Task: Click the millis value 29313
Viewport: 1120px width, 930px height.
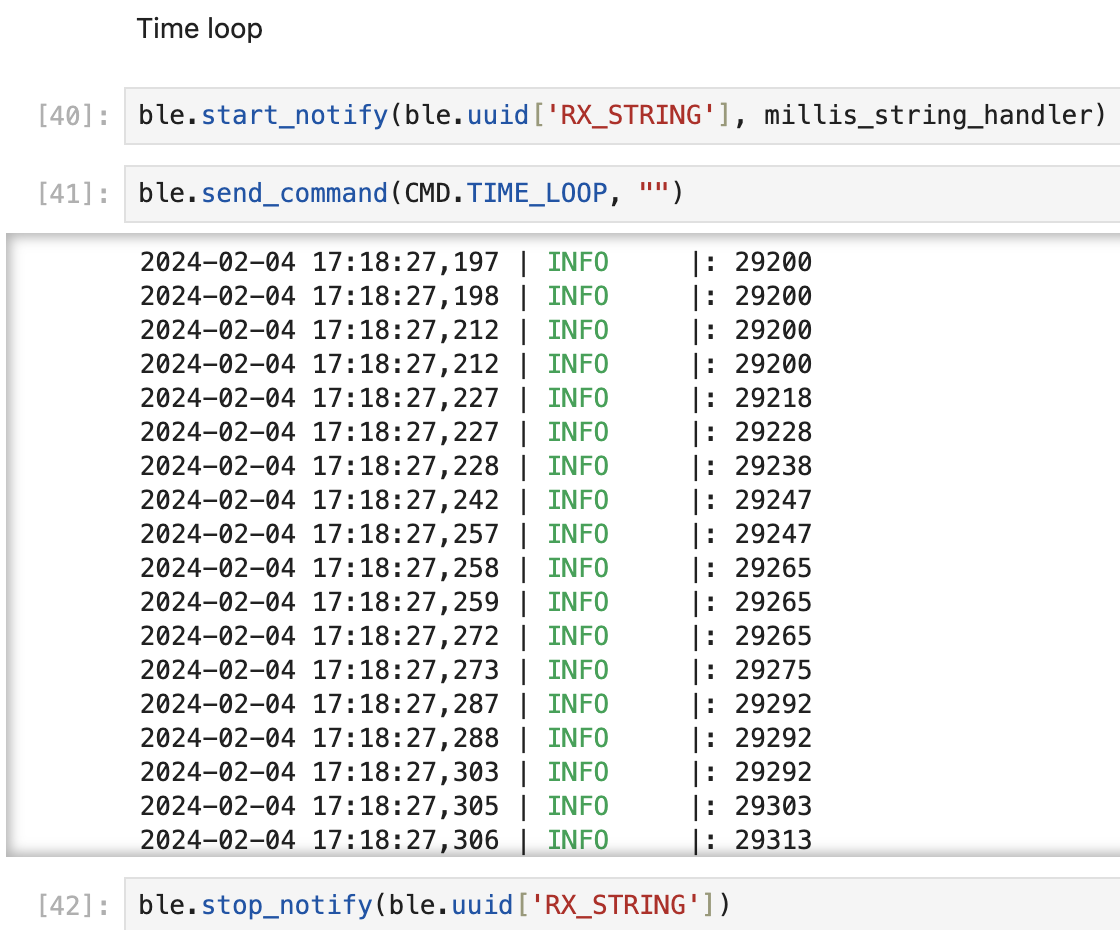Action: click(x=774, y=840)
